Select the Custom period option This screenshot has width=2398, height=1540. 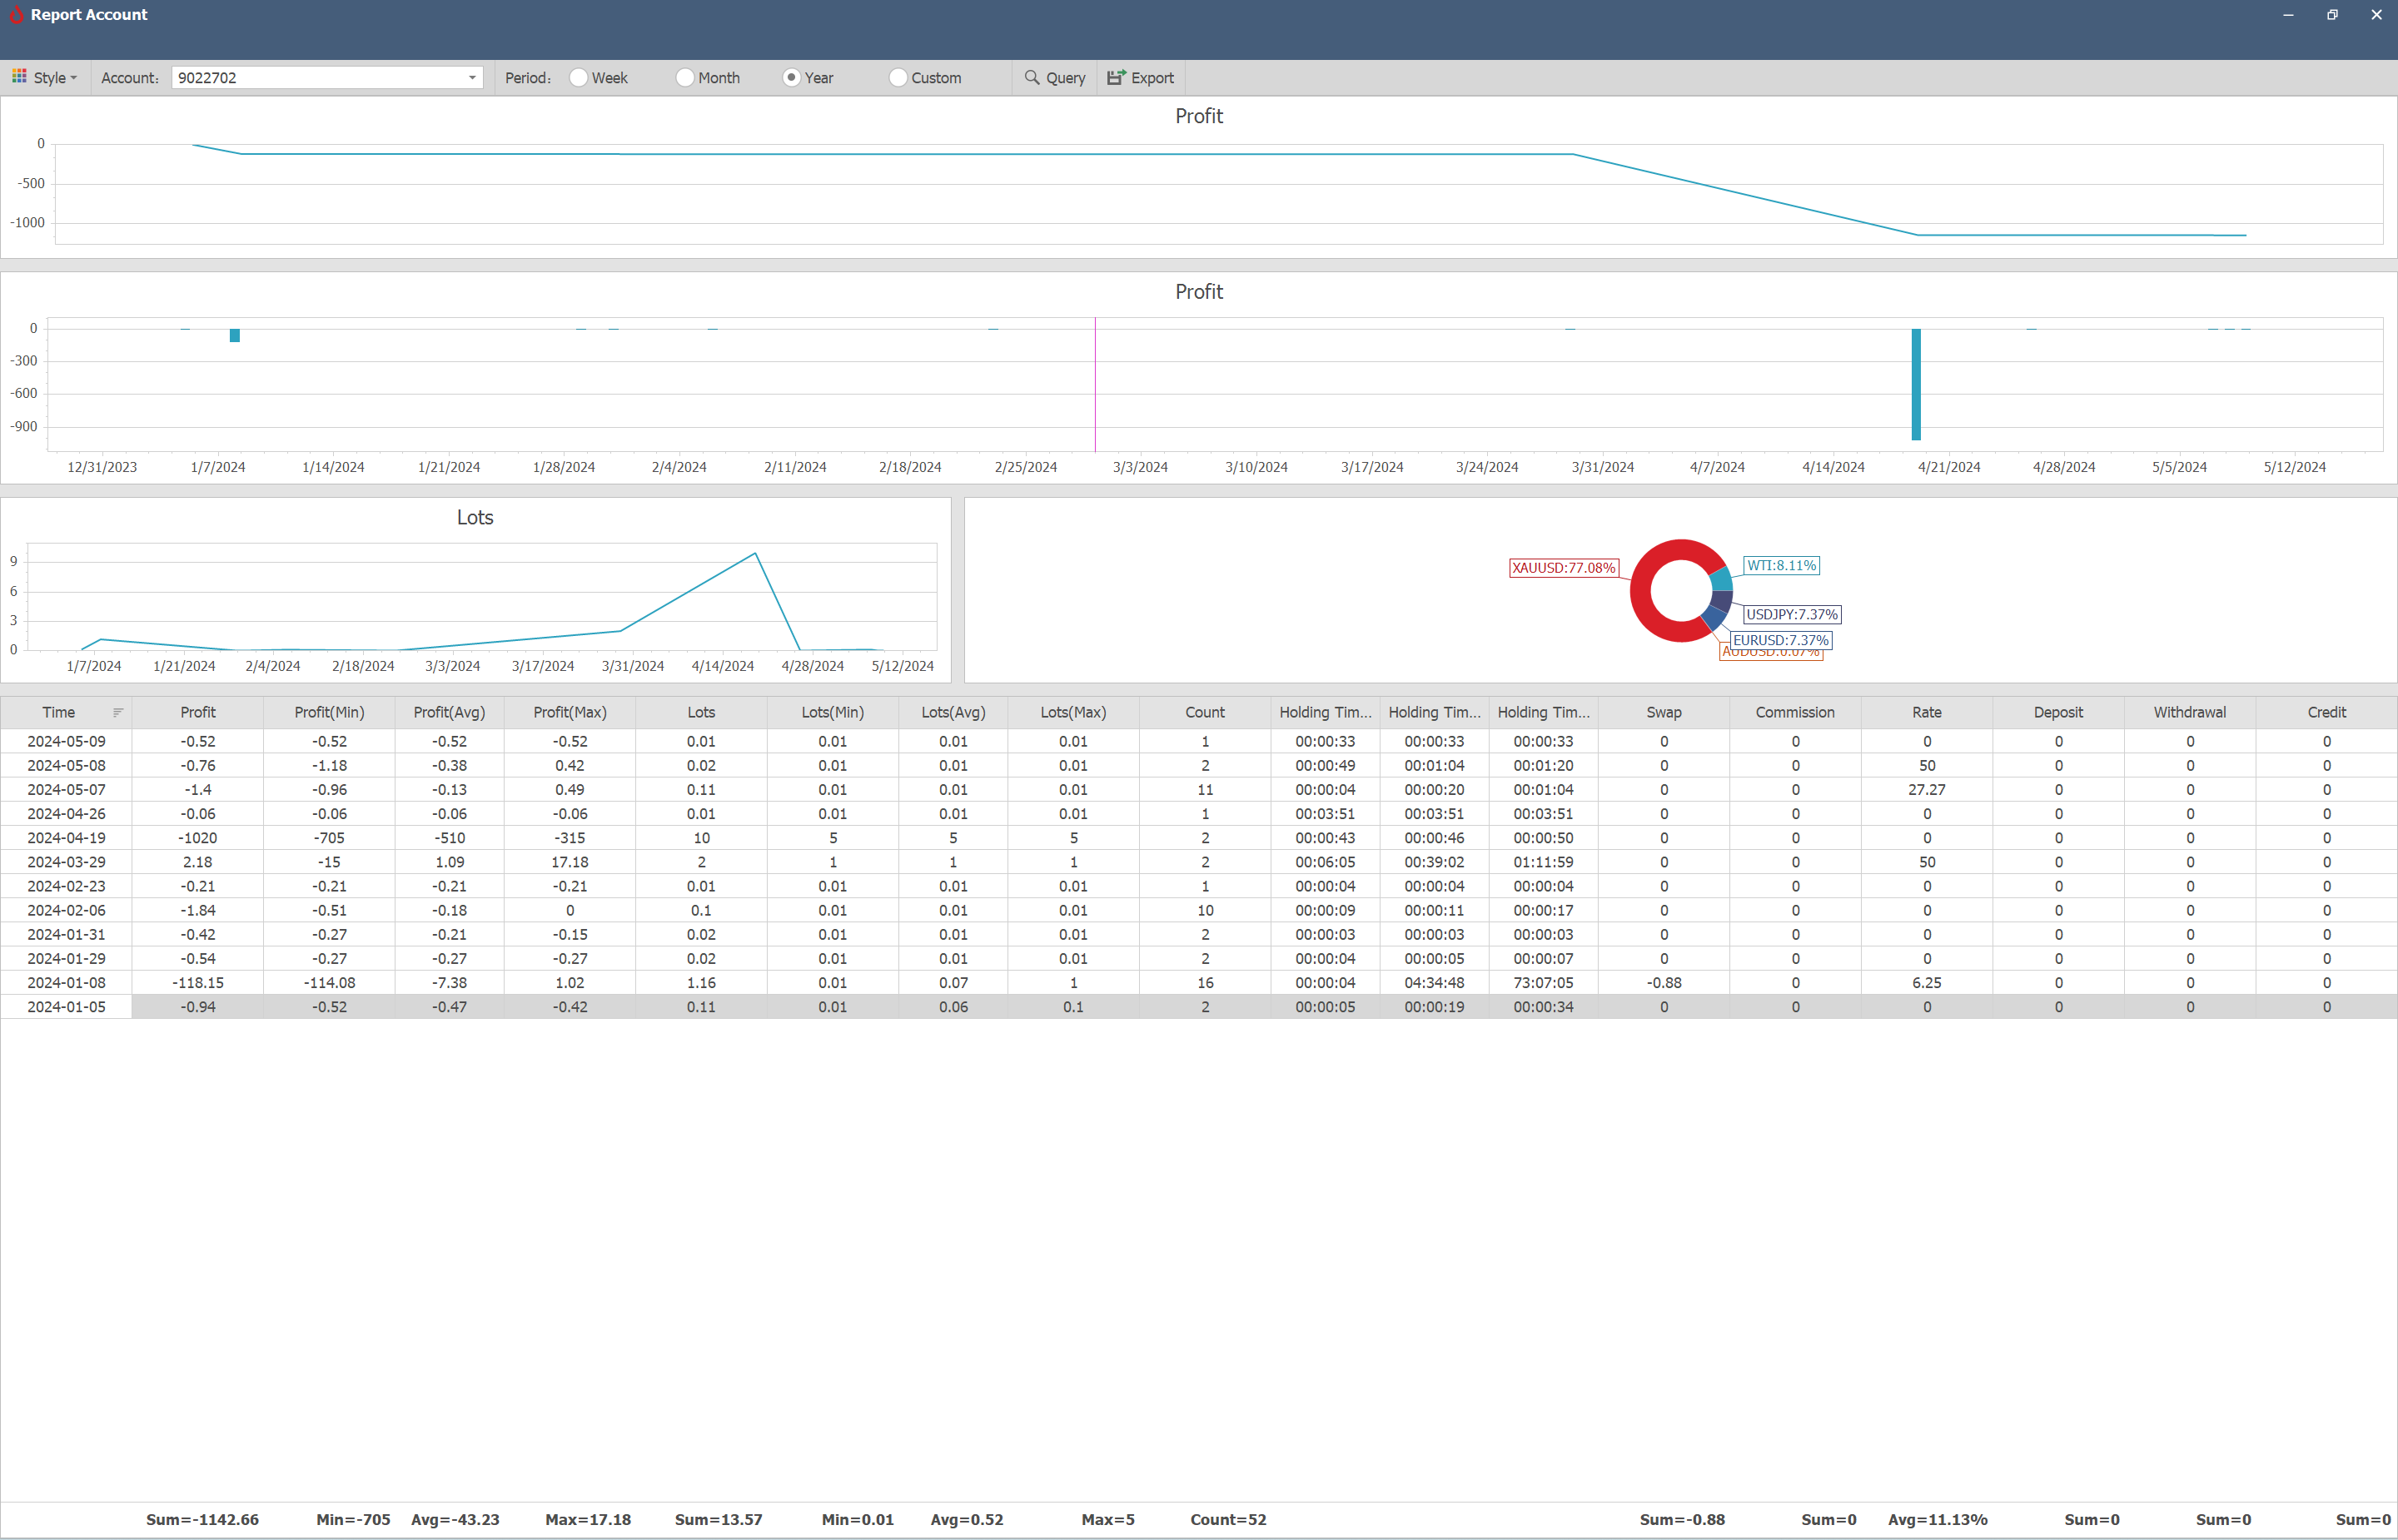tap(926, 78)
